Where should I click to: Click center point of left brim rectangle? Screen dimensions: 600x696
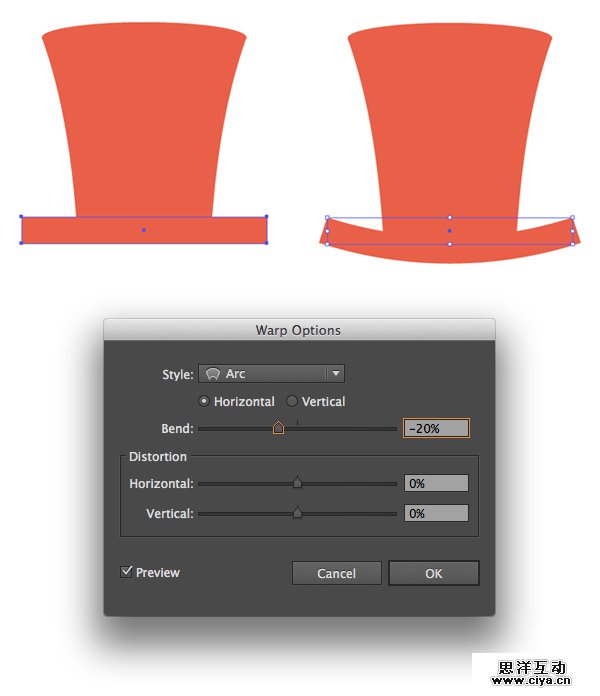click(144, 230)
